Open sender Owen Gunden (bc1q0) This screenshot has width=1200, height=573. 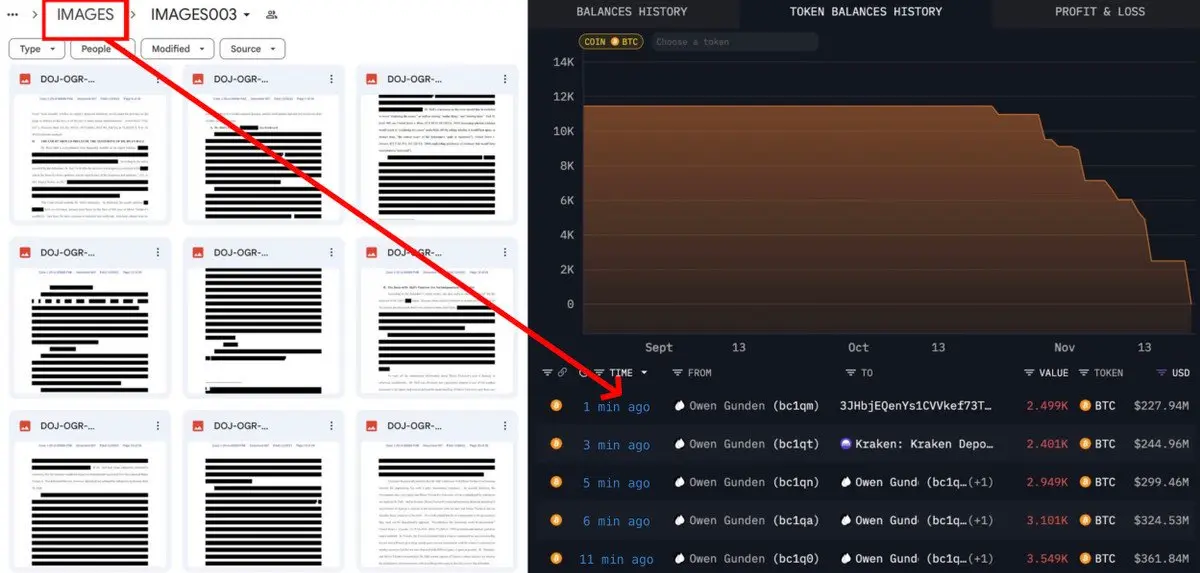pos(747,558)
